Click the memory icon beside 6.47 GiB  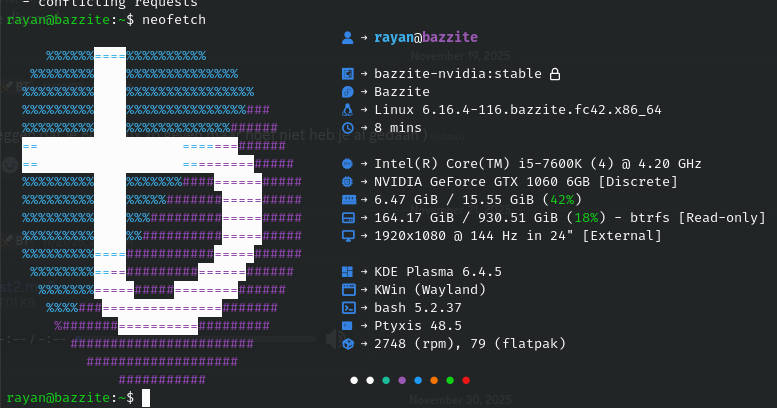[349, 200]
